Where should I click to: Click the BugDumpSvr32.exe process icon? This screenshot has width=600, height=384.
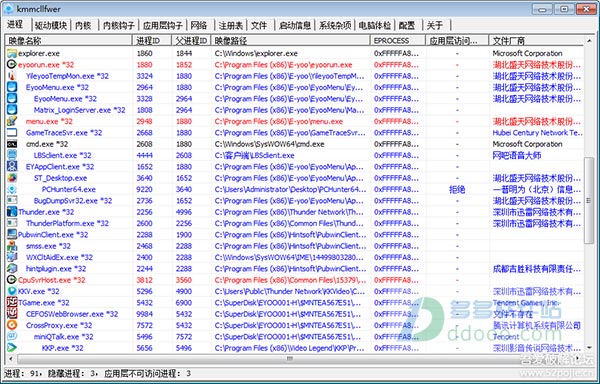point(12,201)
